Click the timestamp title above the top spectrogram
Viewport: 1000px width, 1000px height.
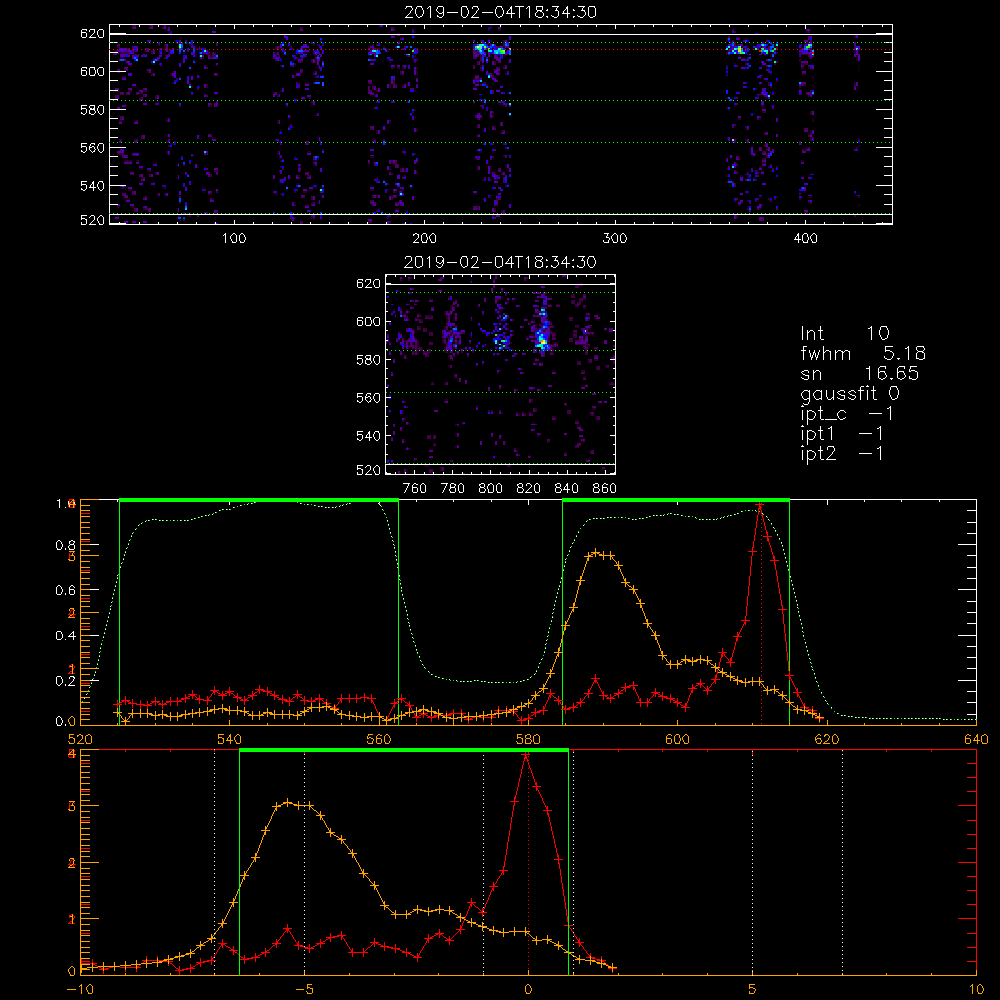coord(500,12)
